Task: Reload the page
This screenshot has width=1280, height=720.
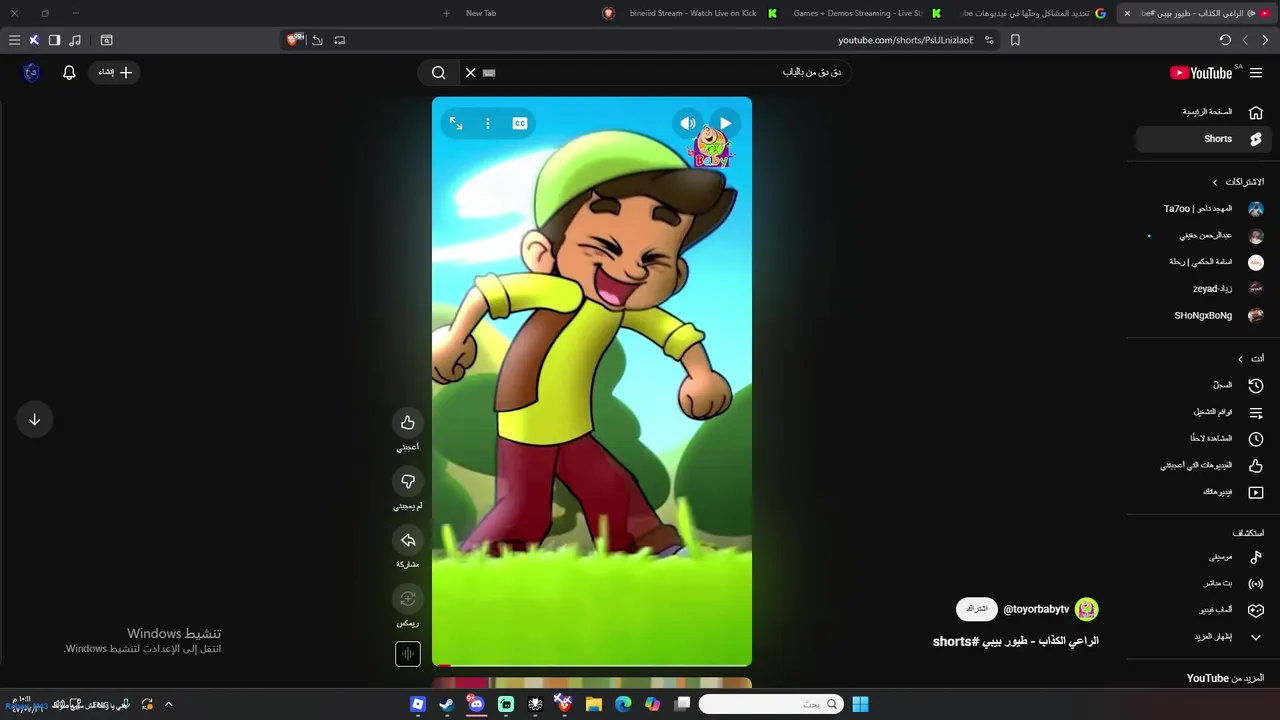Action: coord(1225,40)
